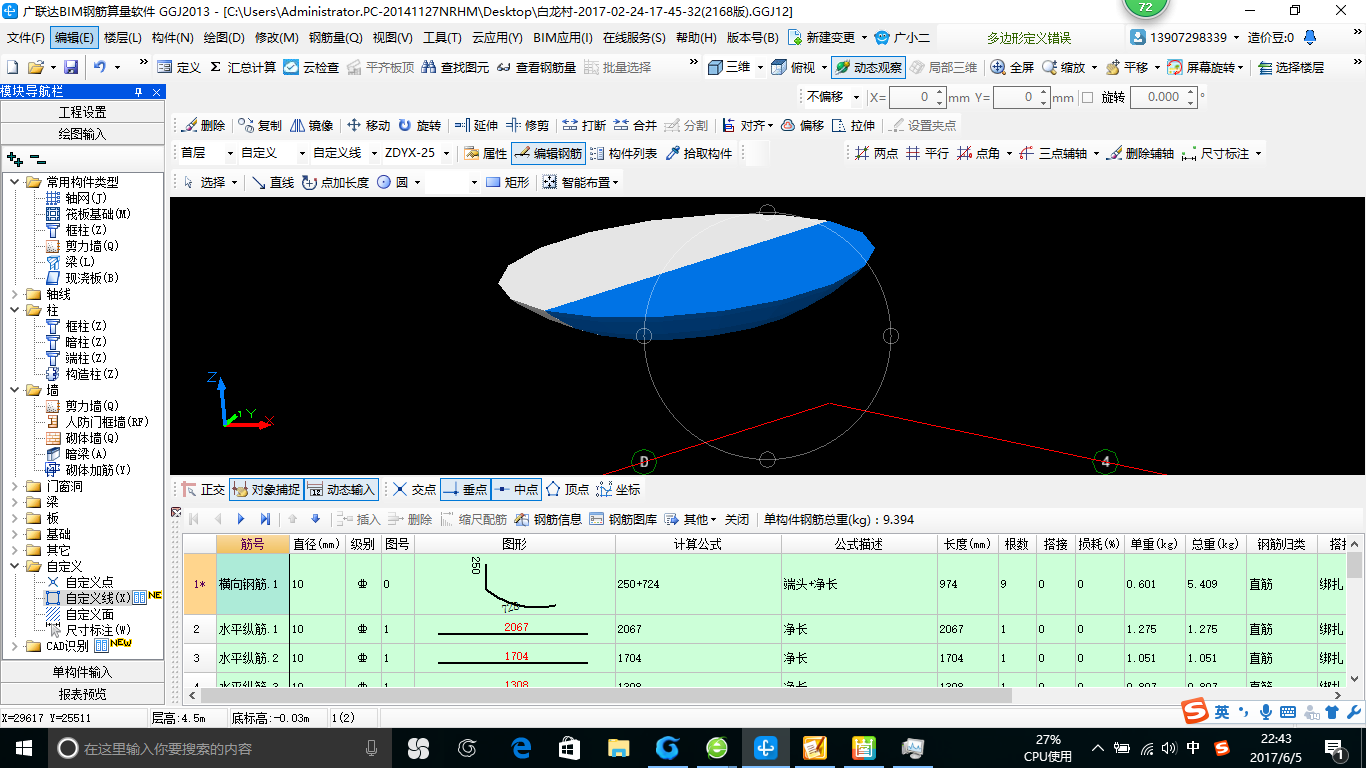This screenshot has height=768, width=1366.
Task: Run 汇总计算 from the toolbar
Action: [x=243, y=67]
